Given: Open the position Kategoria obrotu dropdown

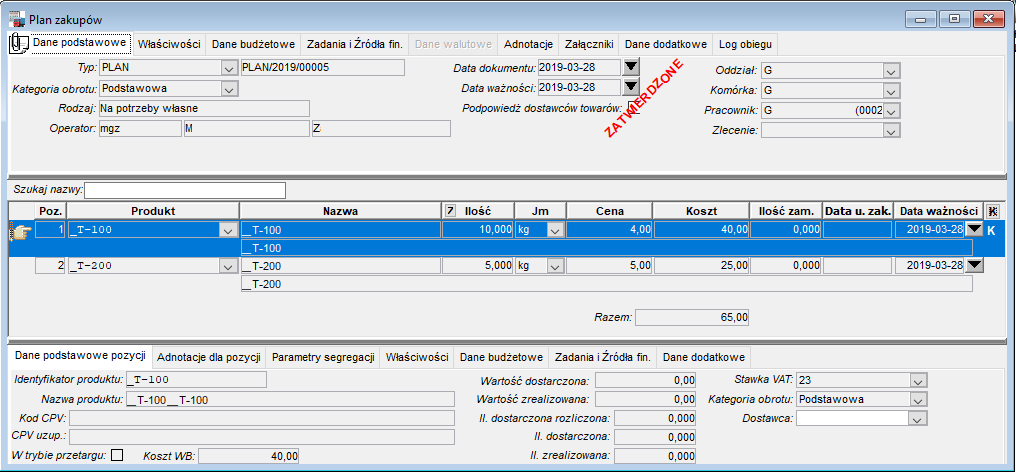Looking at the screenshot, I should click(x=919, y=399).
